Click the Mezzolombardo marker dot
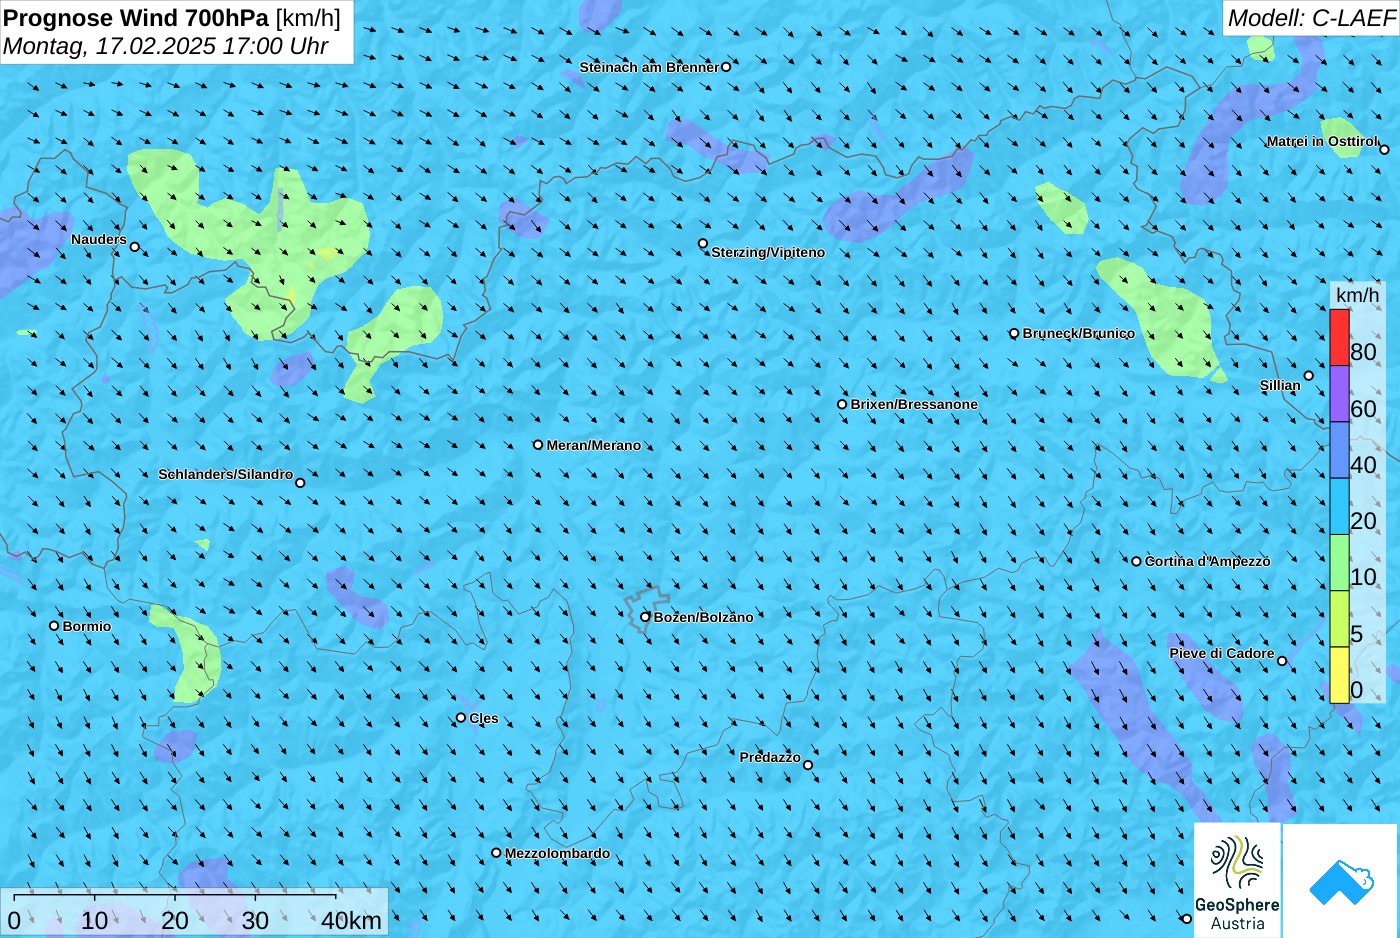Viewport: 1400px width, 938px height. [x=496, y=853]
